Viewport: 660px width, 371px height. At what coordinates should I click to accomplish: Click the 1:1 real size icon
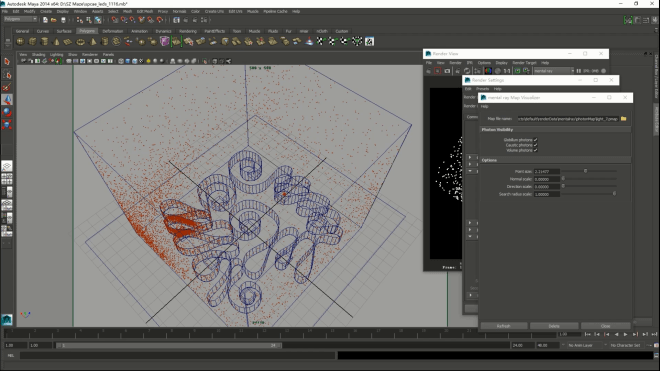coord(507,71)
